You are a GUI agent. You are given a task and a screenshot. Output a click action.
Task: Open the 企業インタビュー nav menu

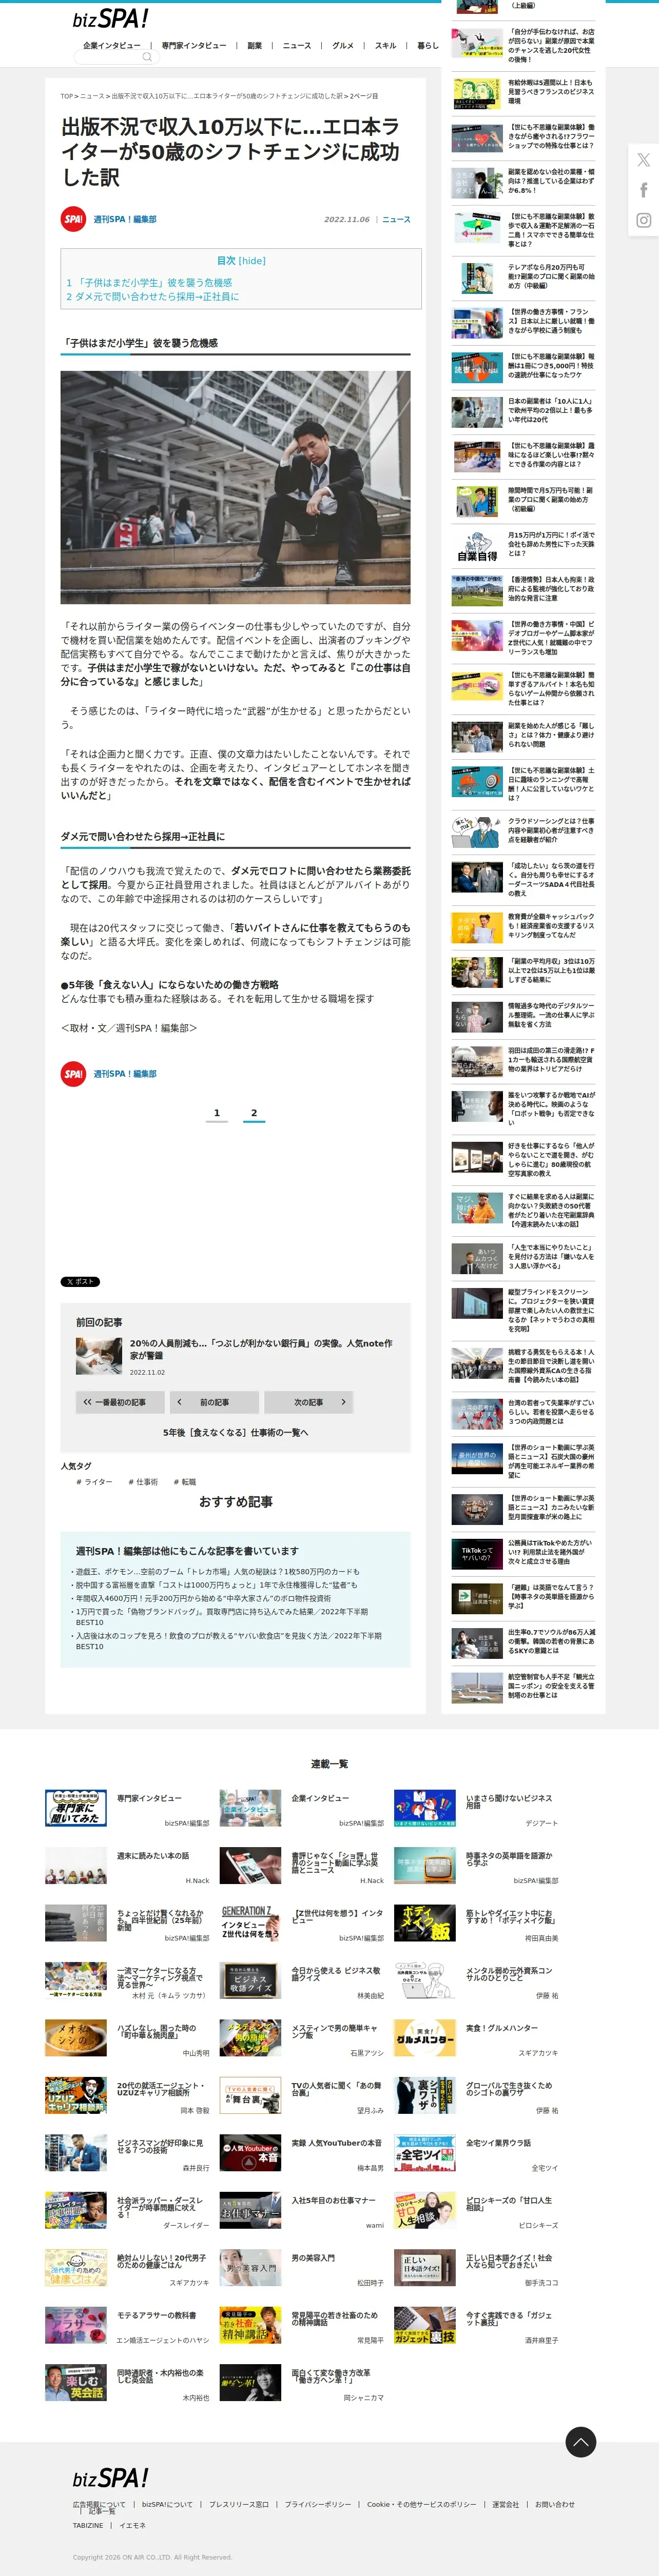112,45
